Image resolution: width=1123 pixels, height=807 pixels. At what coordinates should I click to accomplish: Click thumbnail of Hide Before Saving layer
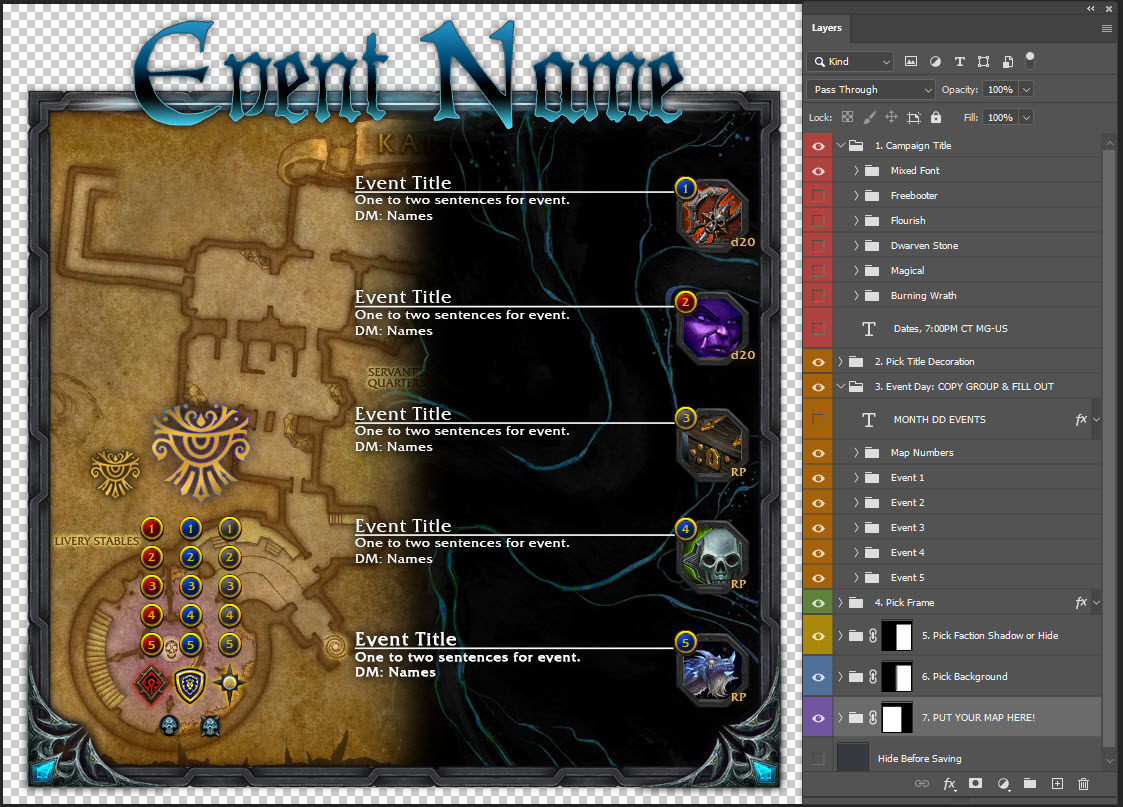point(852,758)
